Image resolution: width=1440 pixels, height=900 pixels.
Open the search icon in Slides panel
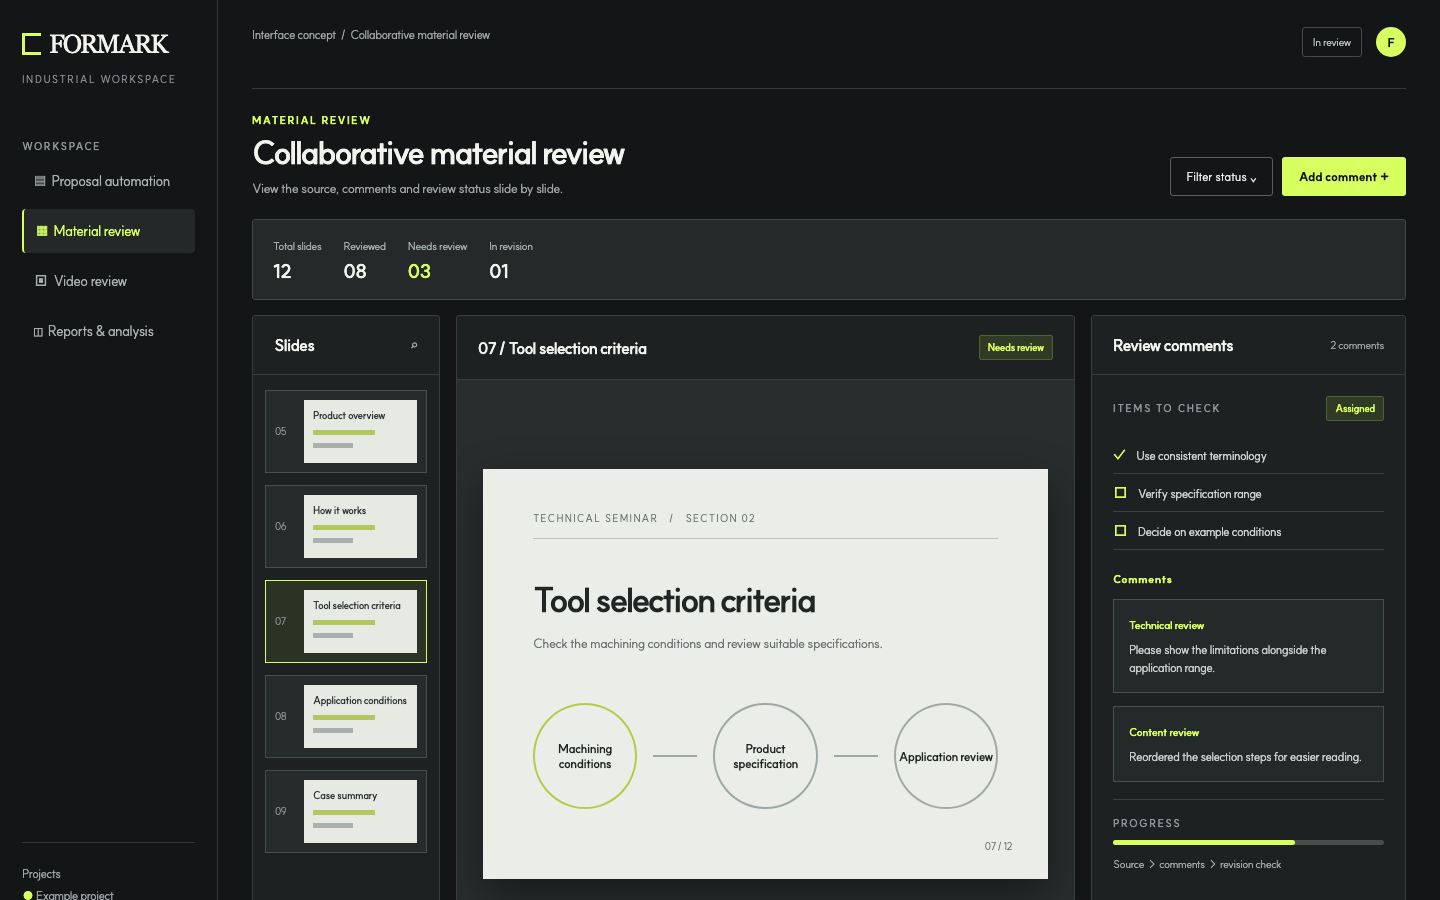coord(414,346)
